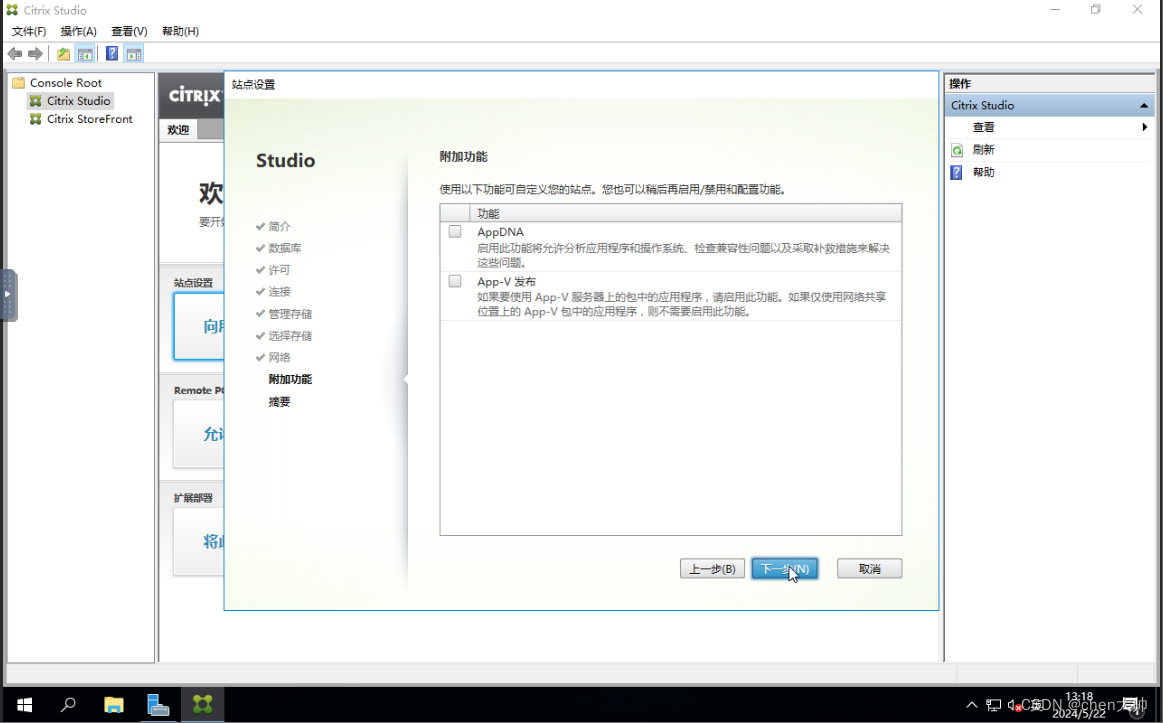Image resolution: width=1163 pixels, height=723 pixels.
Task: Click the 附加功能 wizard step
Action: tap(290, 379)
